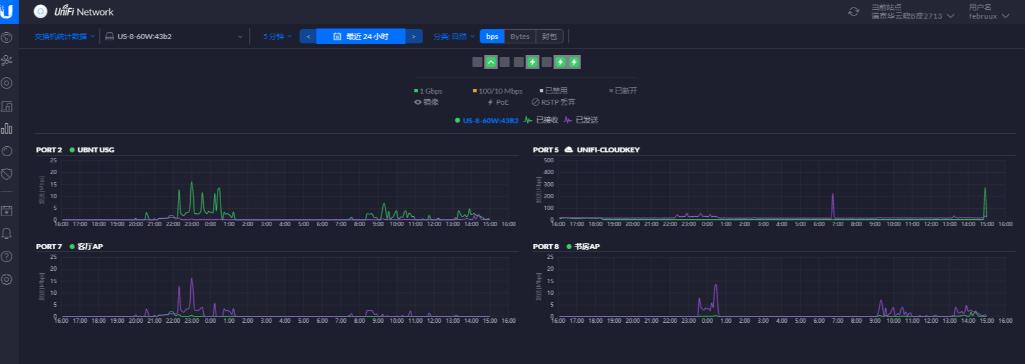1025x364 pixels.
Task: Select gray port 4 in the switch port map
Action: tap(518, 62)
